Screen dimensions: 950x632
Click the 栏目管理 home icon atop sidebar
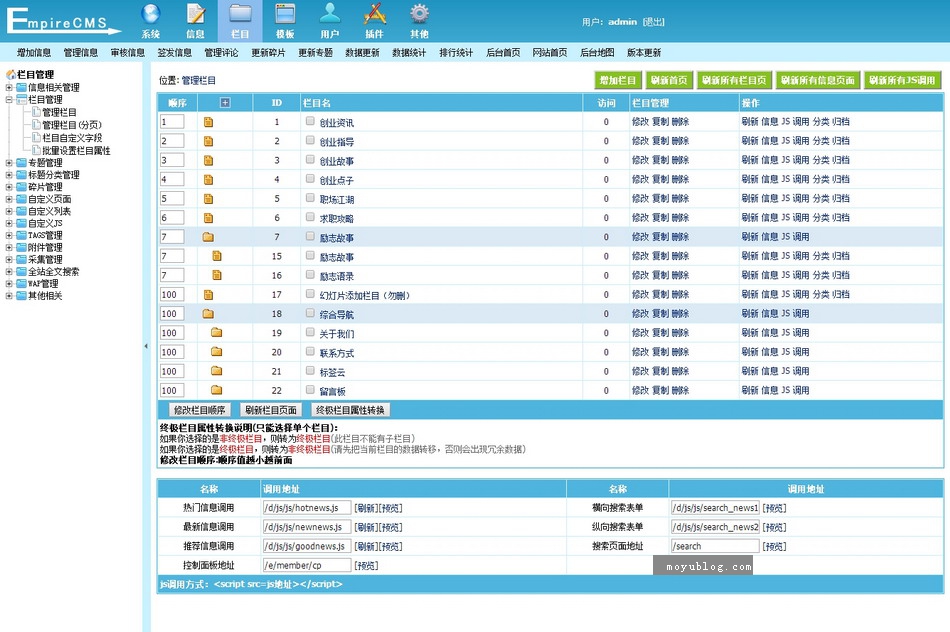(10, 75)
